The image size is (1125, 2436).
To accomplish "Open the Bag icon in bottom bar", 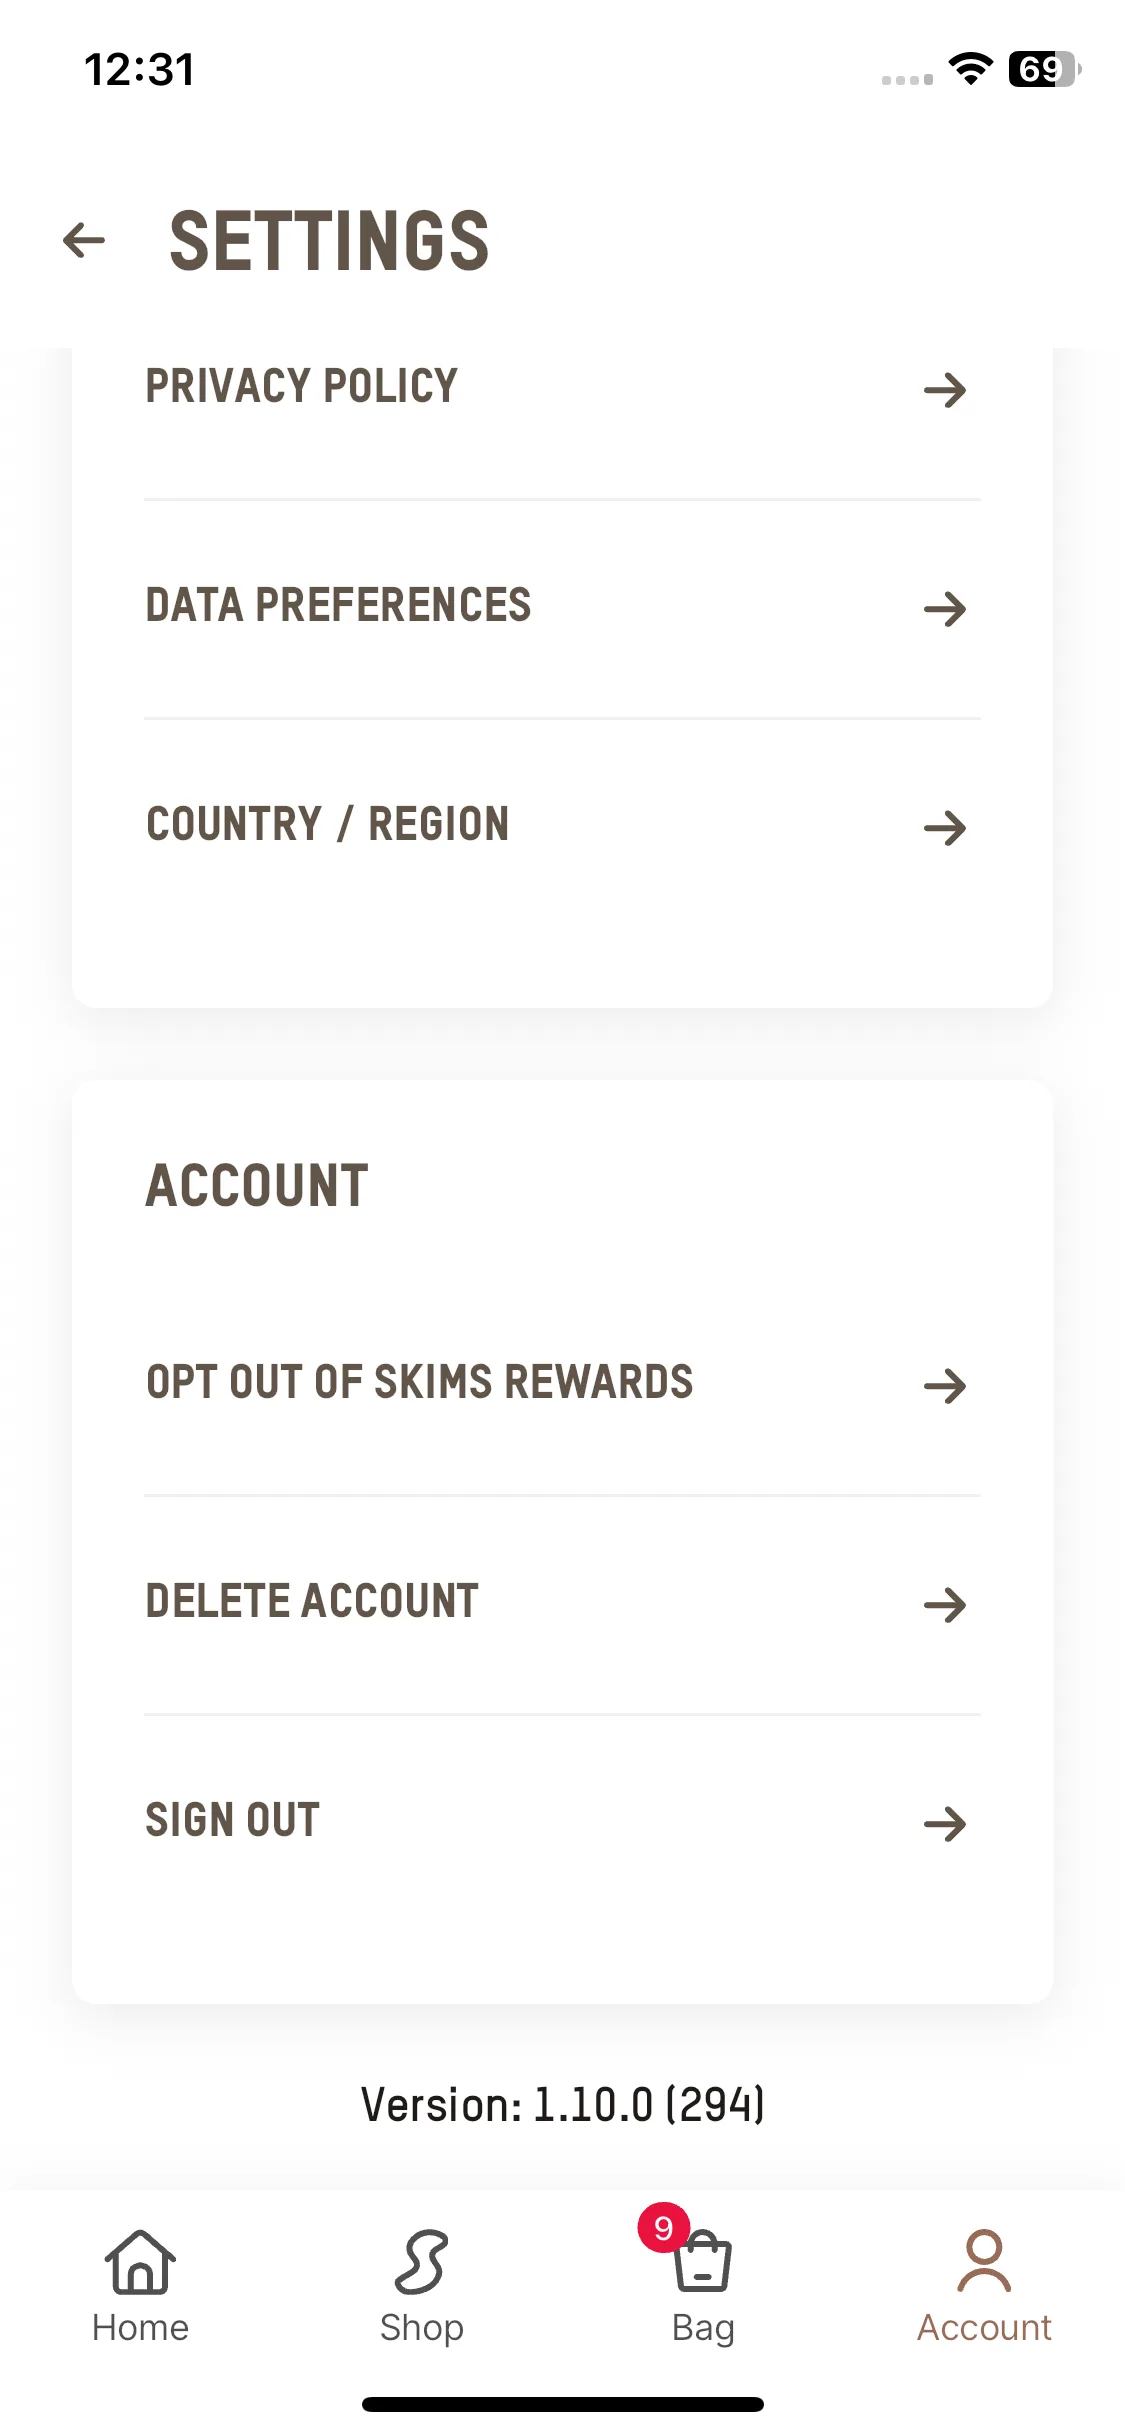I will click(703, 2262).
